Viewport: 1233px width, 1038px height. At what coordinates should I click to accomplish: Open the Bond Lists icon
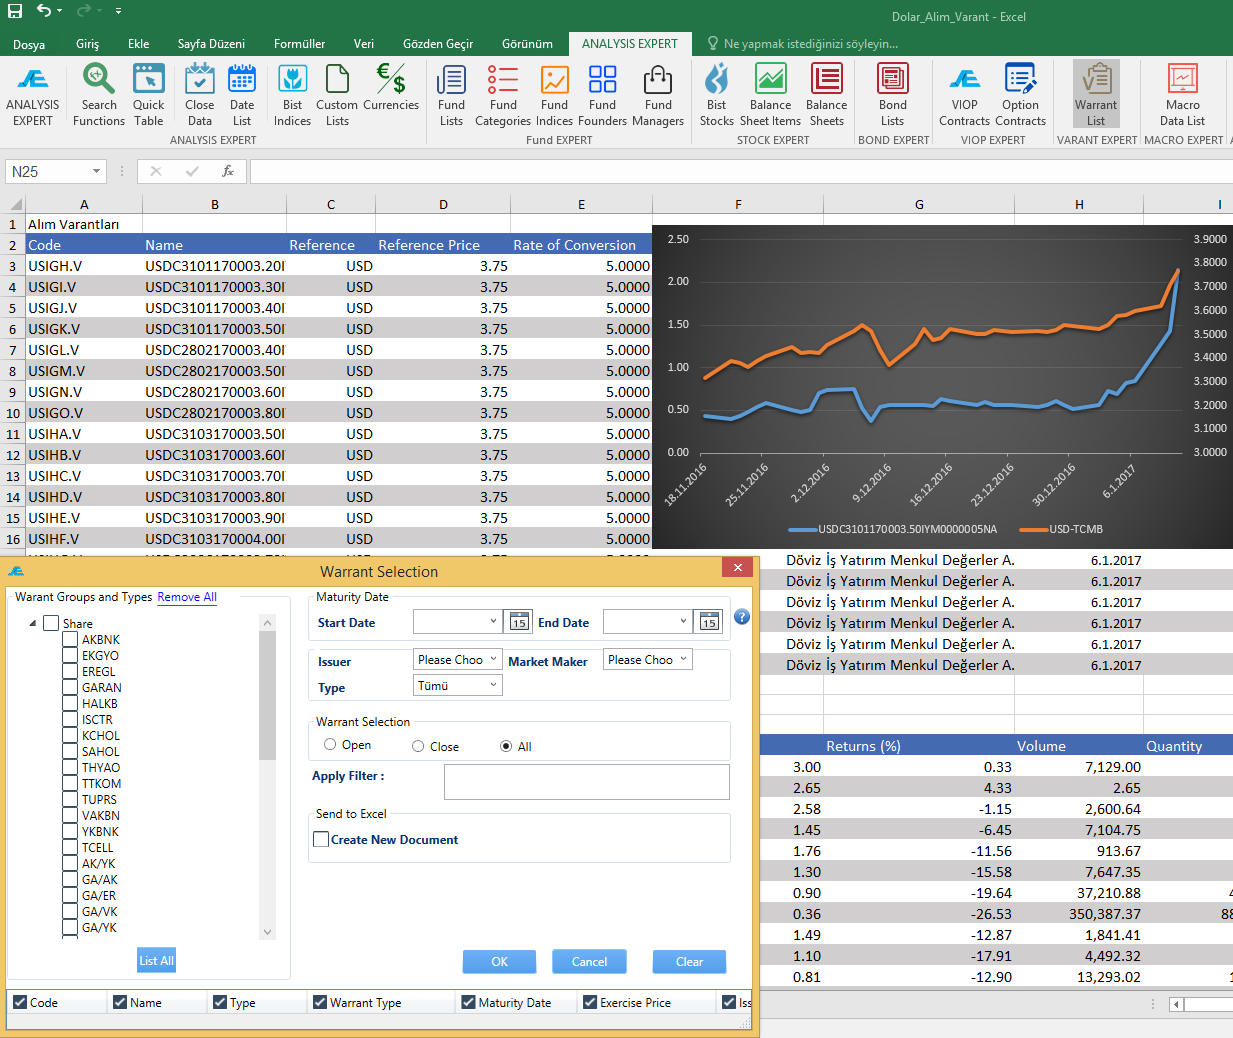[892, 94]
